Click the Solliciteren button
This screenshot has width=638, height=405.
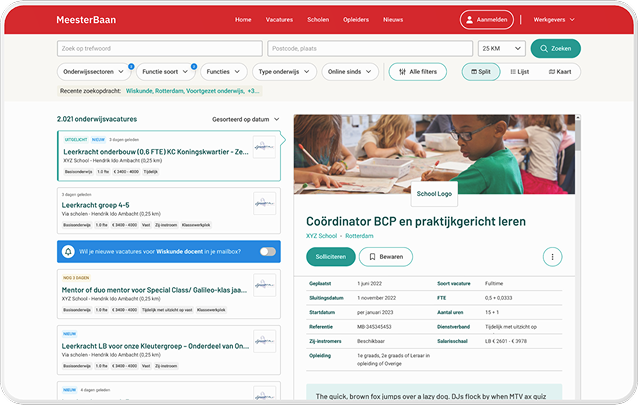[x=330, y=257]
